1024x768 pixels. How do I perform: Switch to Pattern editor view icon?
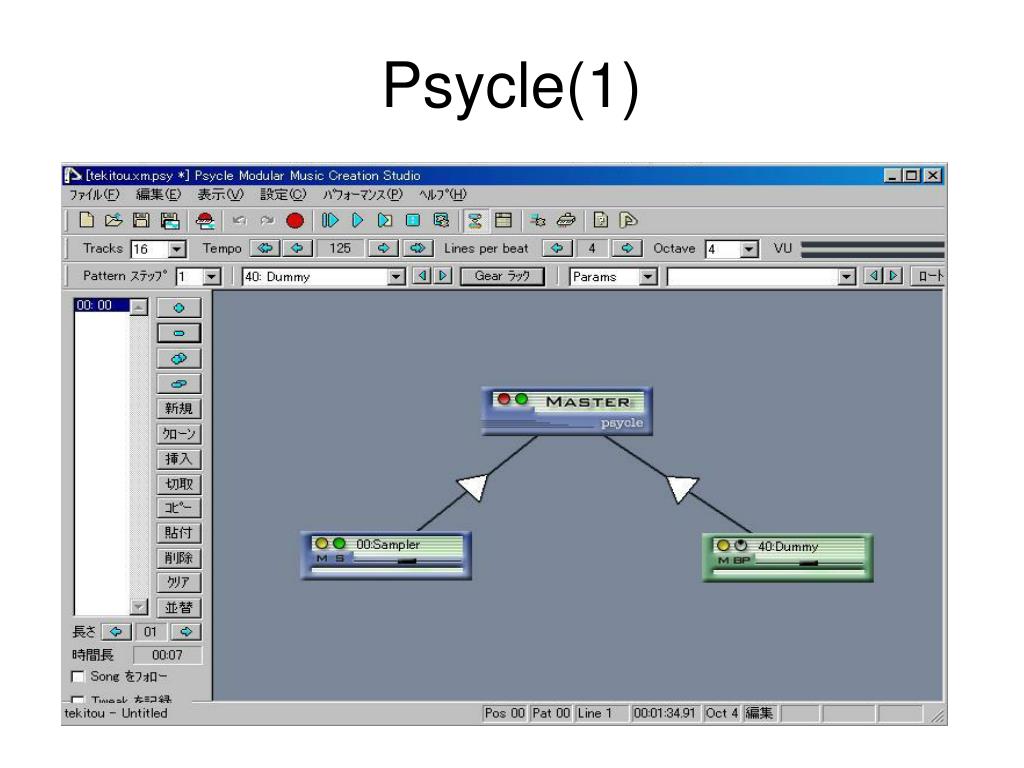coord(503,221)
